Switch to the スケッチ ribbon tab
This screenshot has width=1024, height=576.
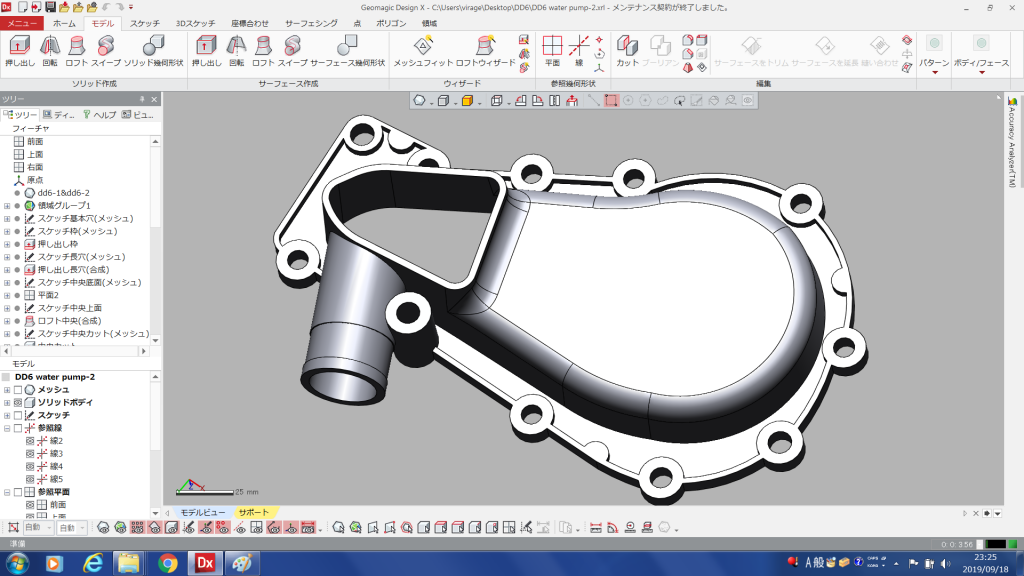coord(144,22)
